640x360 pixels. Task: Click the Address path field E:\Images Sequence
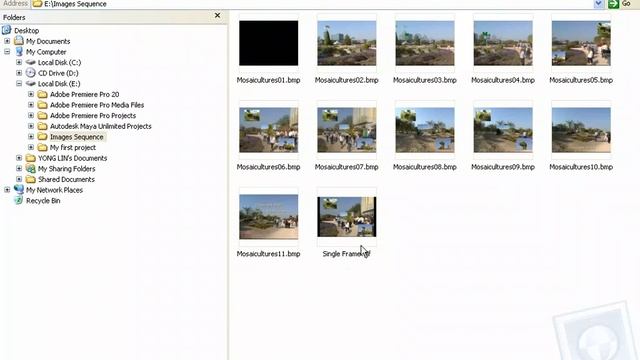312,4
